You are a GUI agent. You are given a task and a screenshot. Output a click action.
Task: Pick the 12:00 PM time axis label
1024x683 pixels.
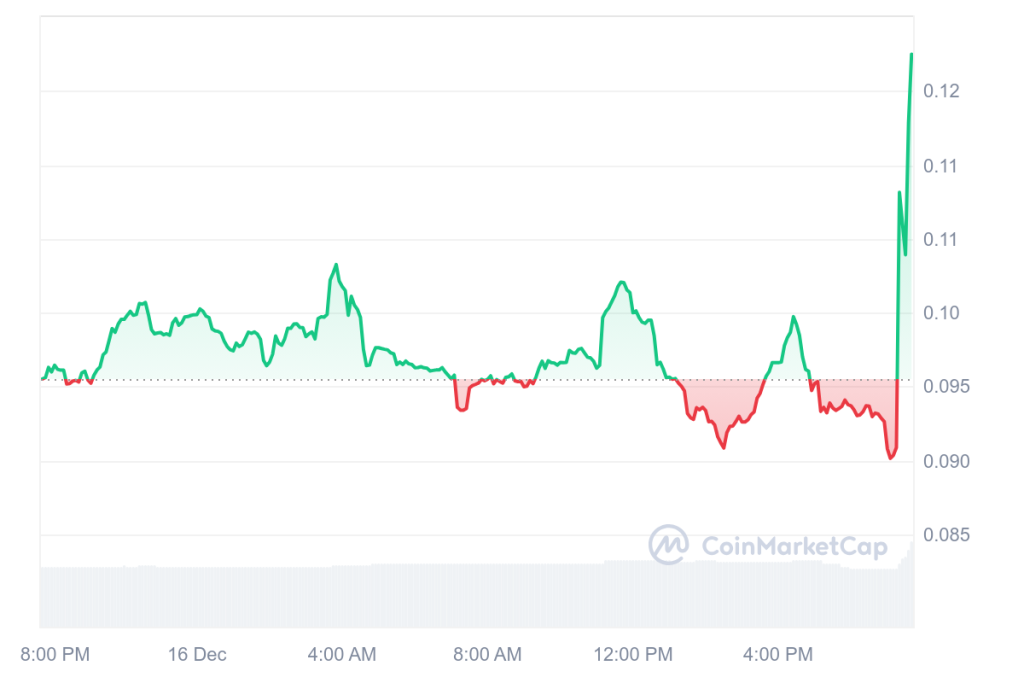tap(636, 655)
